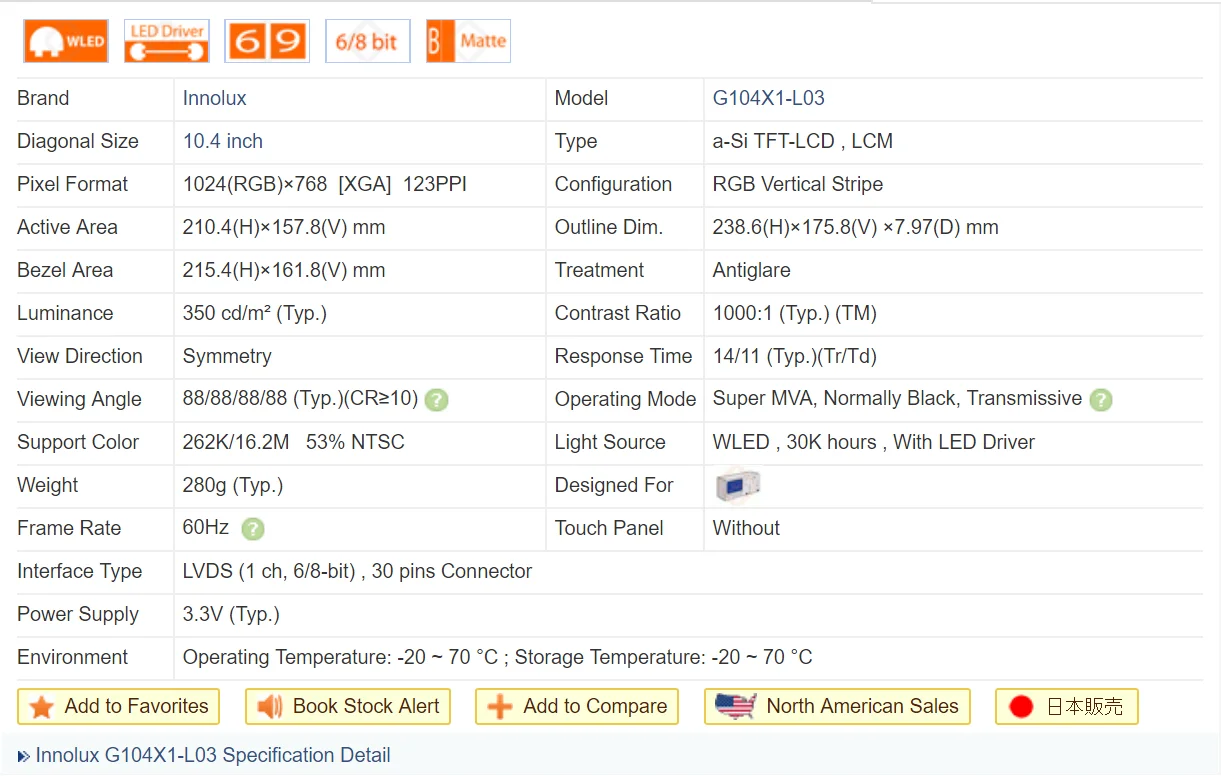Click the LED Driver feature icon

coord(167,41)
